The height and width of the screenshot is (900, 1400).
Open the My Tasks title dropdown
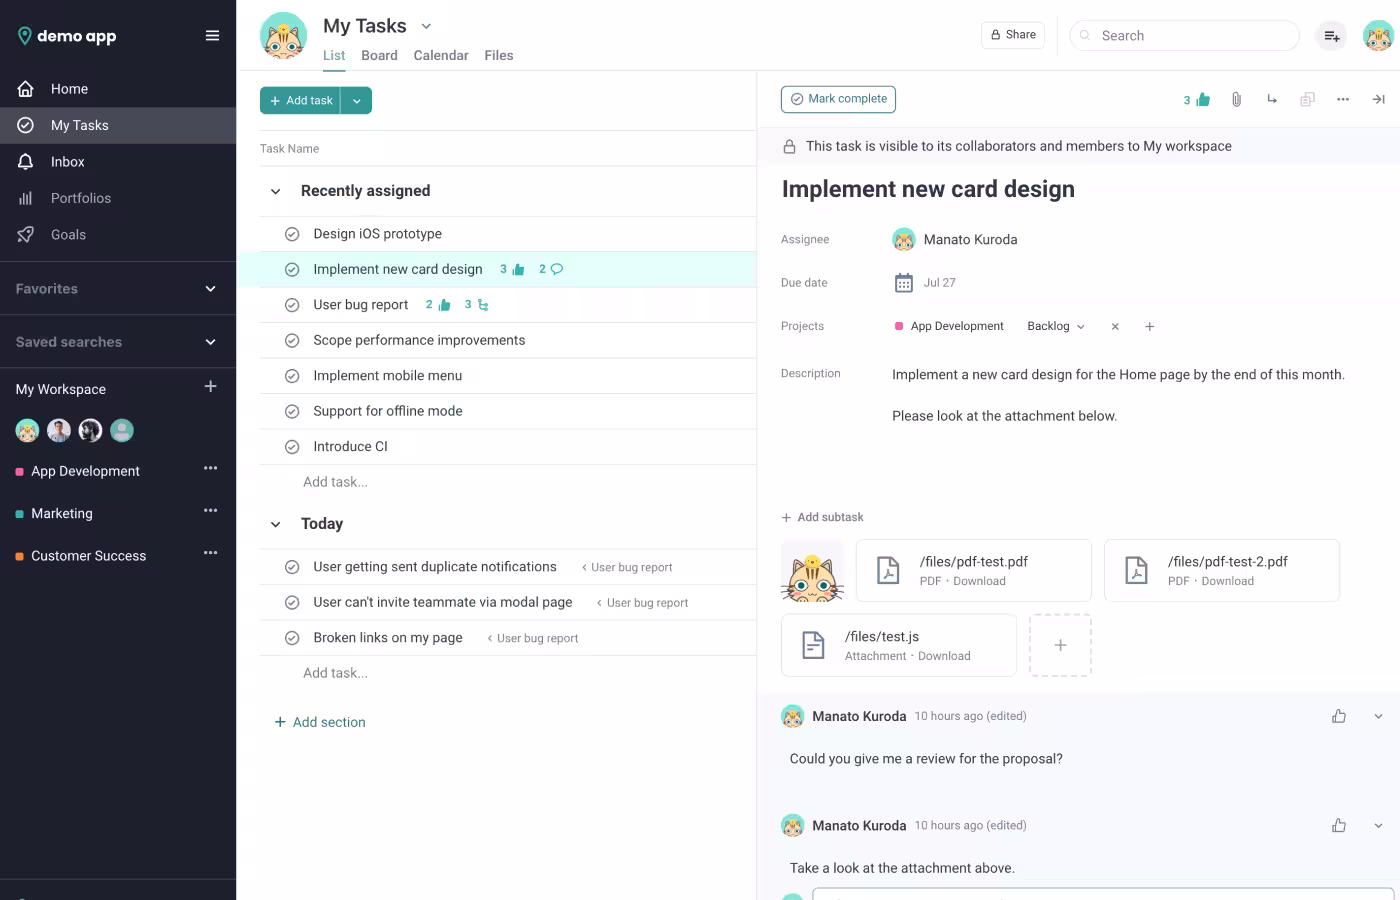pyautogui.click(x=426, y=25)
